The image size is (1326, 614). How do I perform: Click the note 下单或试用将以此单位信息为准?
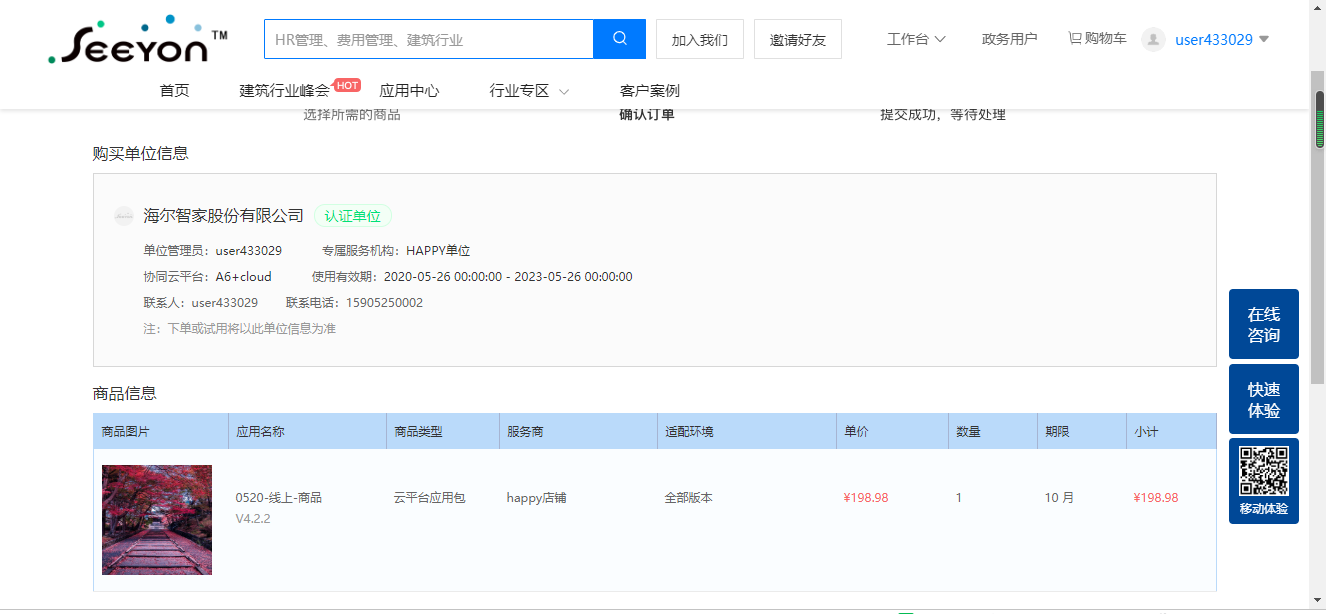click(240, 329)
